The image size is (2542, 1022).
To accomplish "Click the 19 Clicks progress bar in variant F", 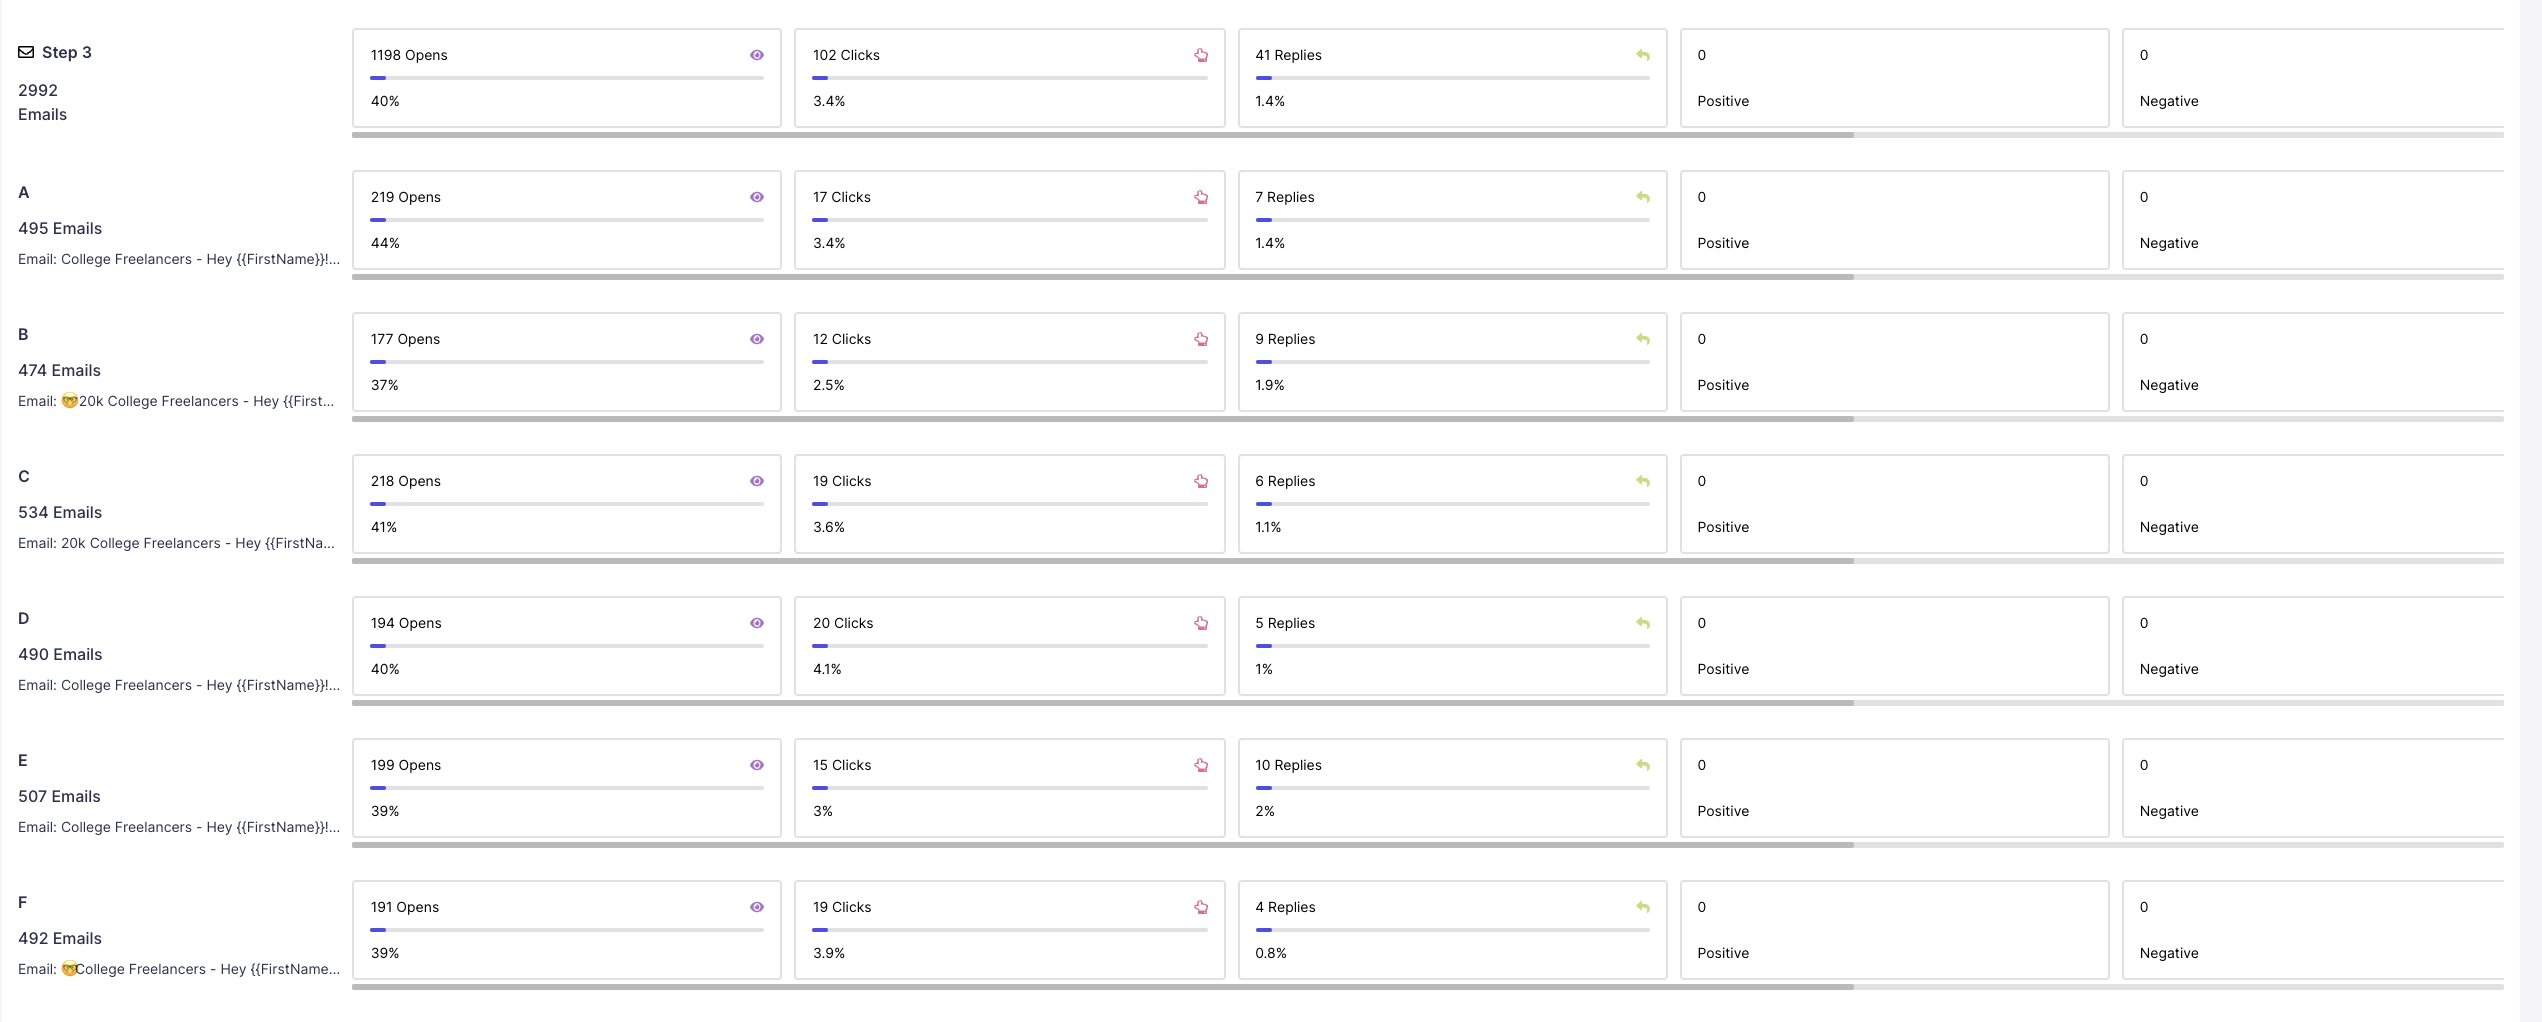I will 1010,930.
